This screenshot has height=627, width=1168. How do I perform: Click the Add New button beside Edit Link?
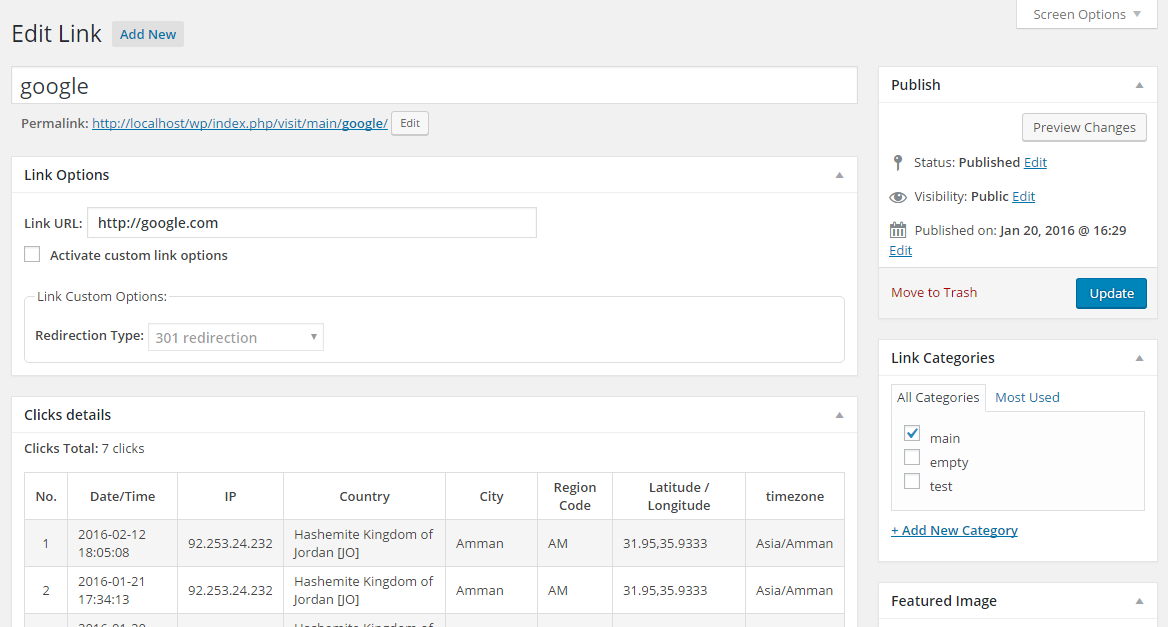pyautogui.click(x=148, y=34)
